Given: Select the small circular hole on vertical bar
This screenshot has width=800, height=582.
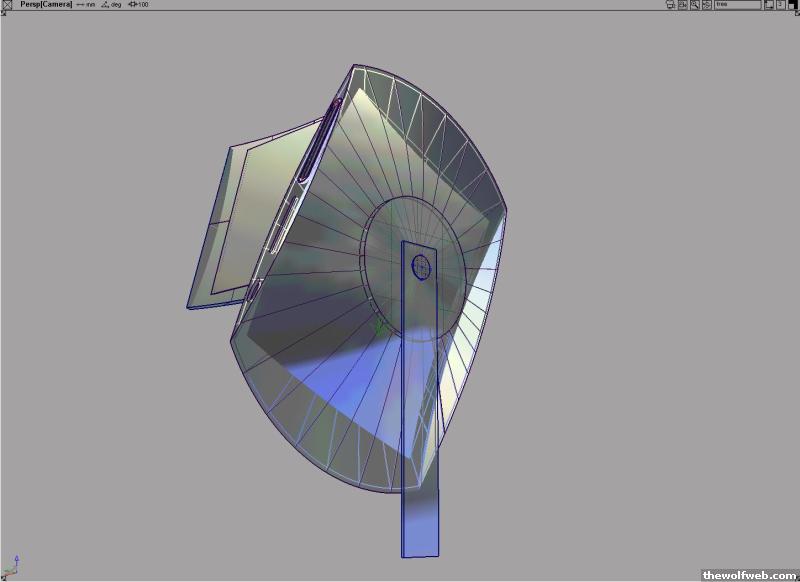Looking at the screenshot, I should click(421, 267).
